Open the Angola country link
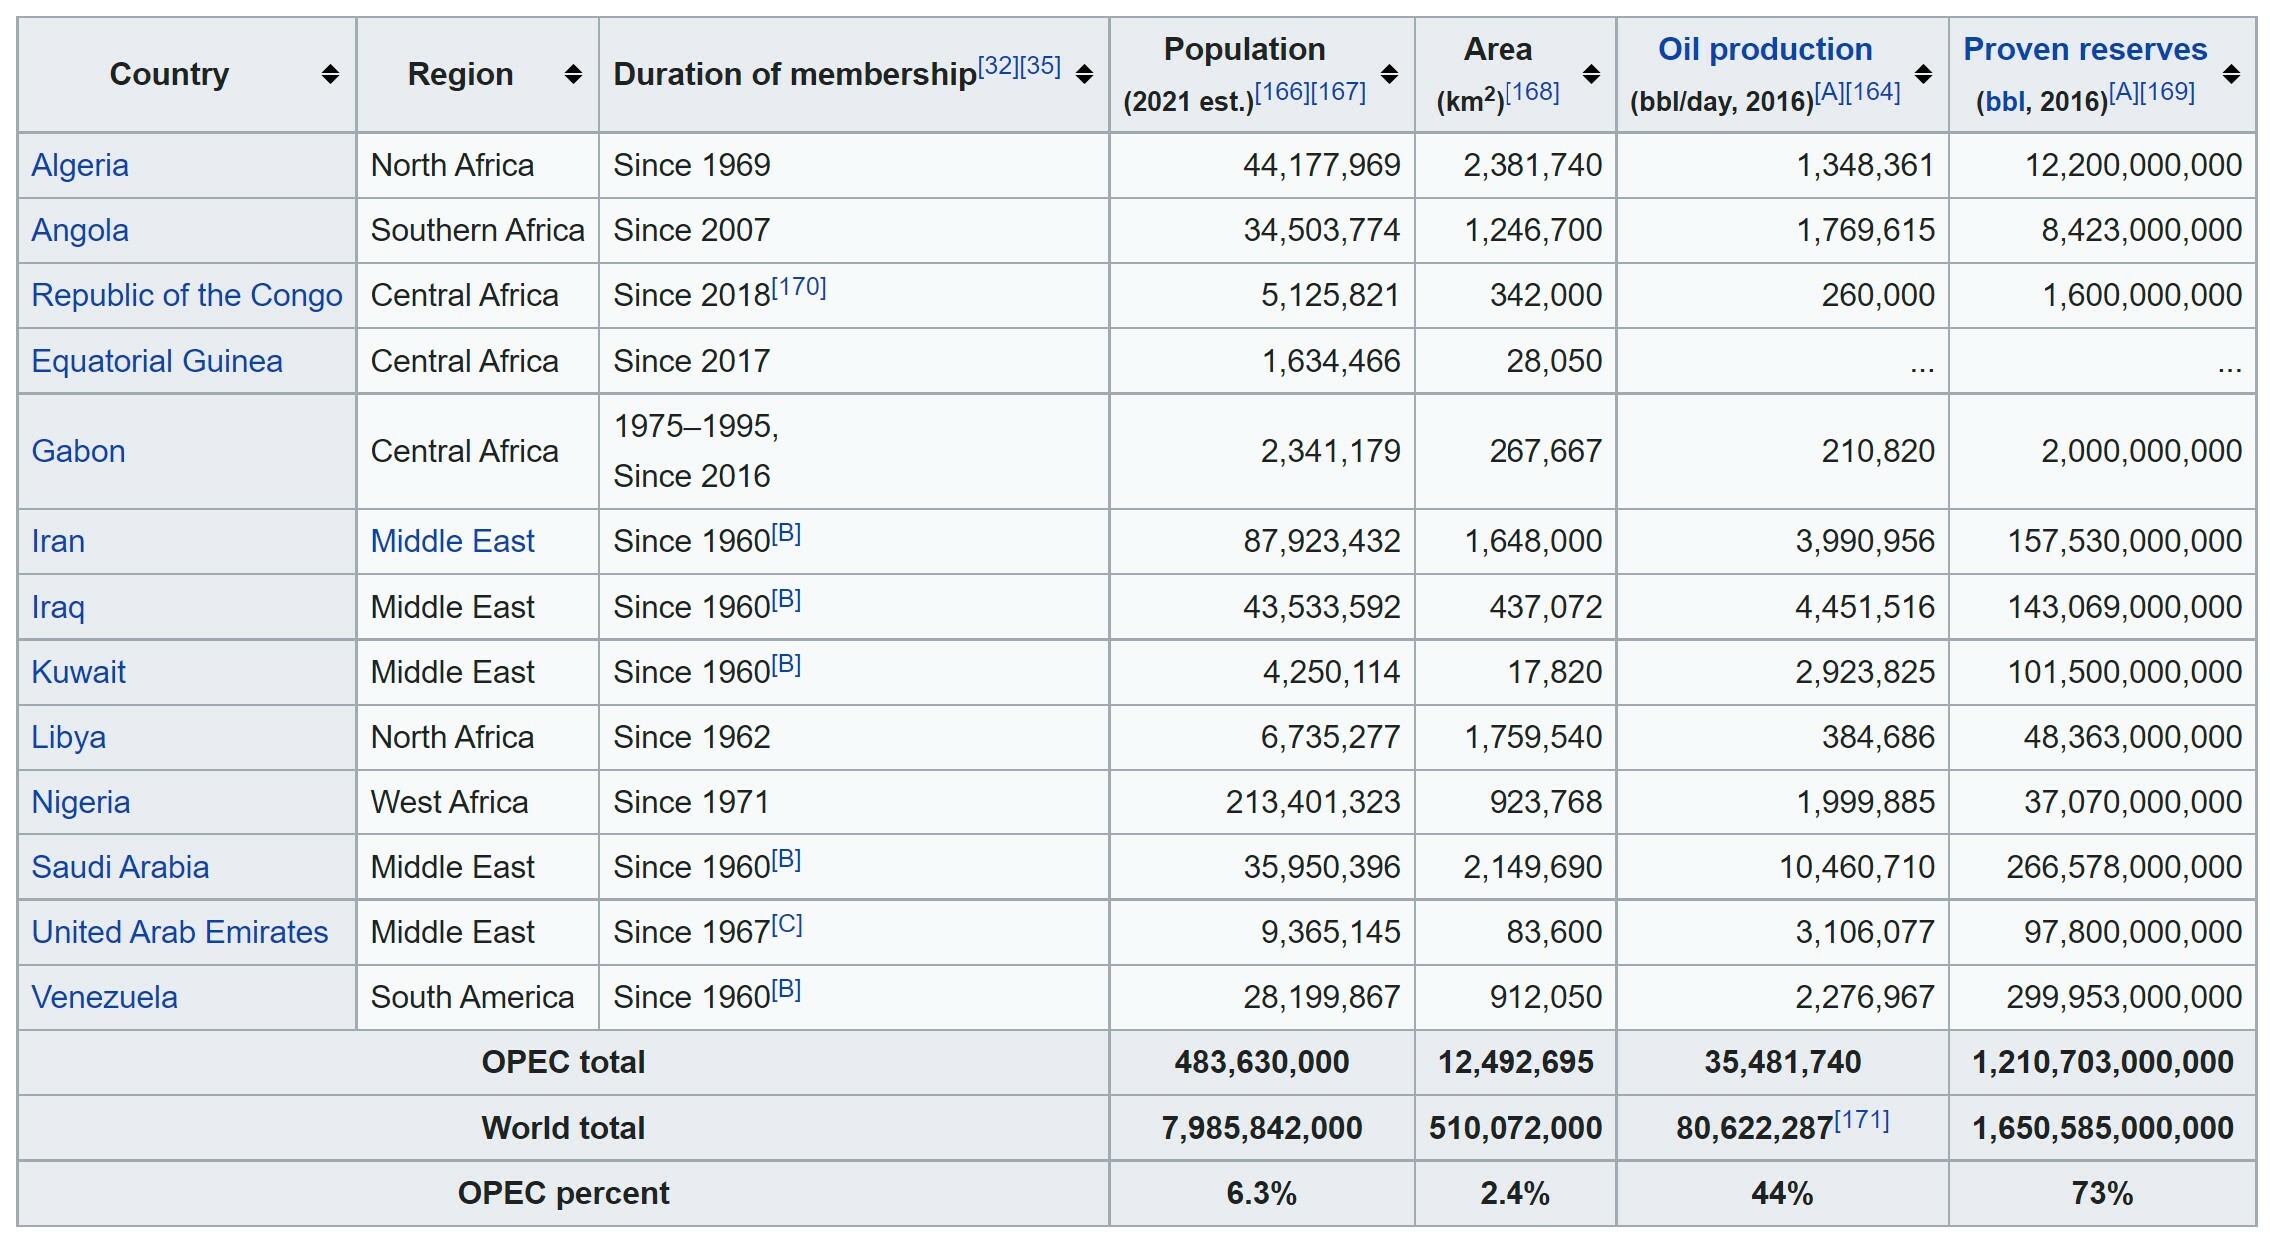 80,230
